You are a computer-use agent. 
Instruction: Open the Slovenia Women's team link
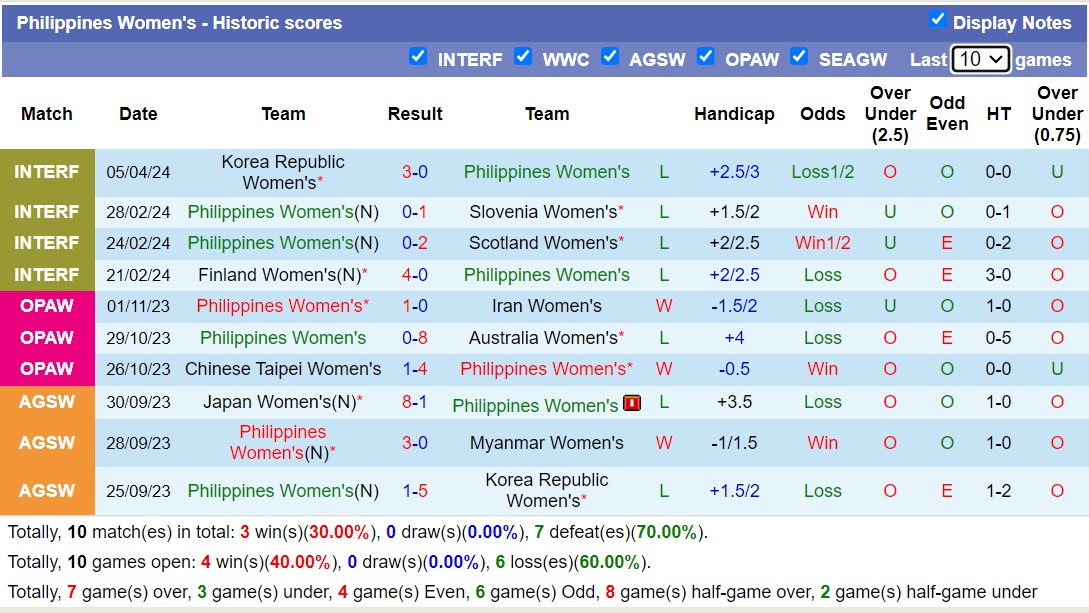tap(543, 212)
